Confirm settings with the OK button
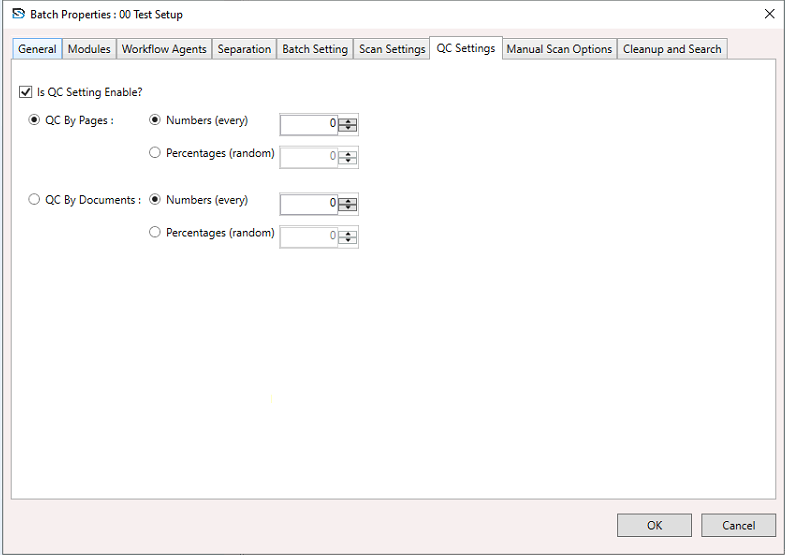This screenshot has height=555, width=785. (x=654, y=525)
